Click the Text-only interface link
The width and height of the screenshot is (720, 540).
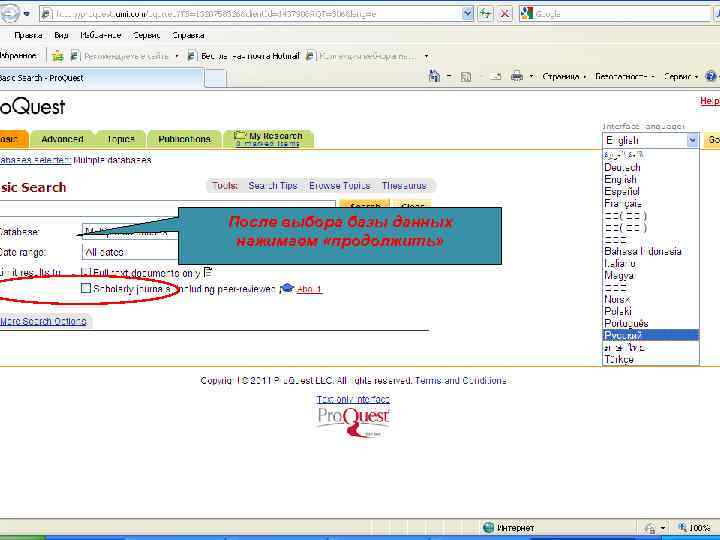353,399
